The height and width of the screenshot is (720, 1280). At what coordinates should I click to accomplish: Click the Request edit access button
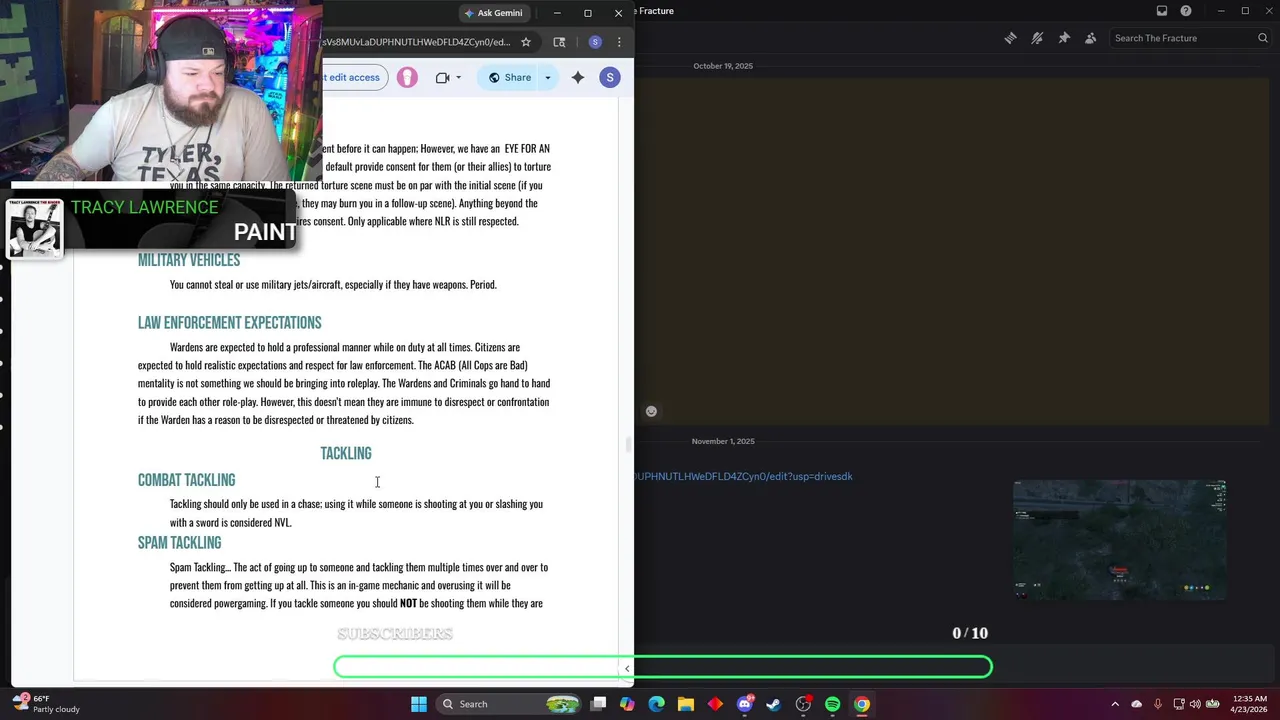click(354, 77)
